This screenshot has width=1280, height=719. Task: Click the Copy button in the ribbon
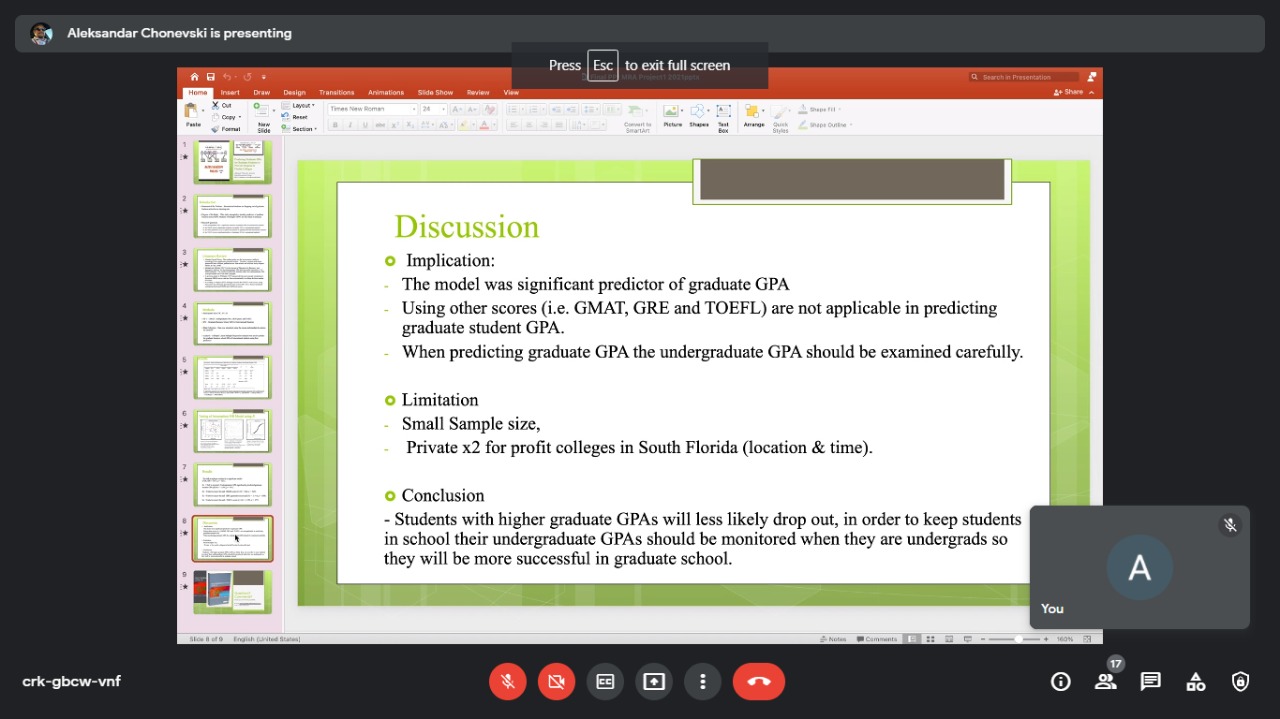pyautogui.click(x=225, y=117)
